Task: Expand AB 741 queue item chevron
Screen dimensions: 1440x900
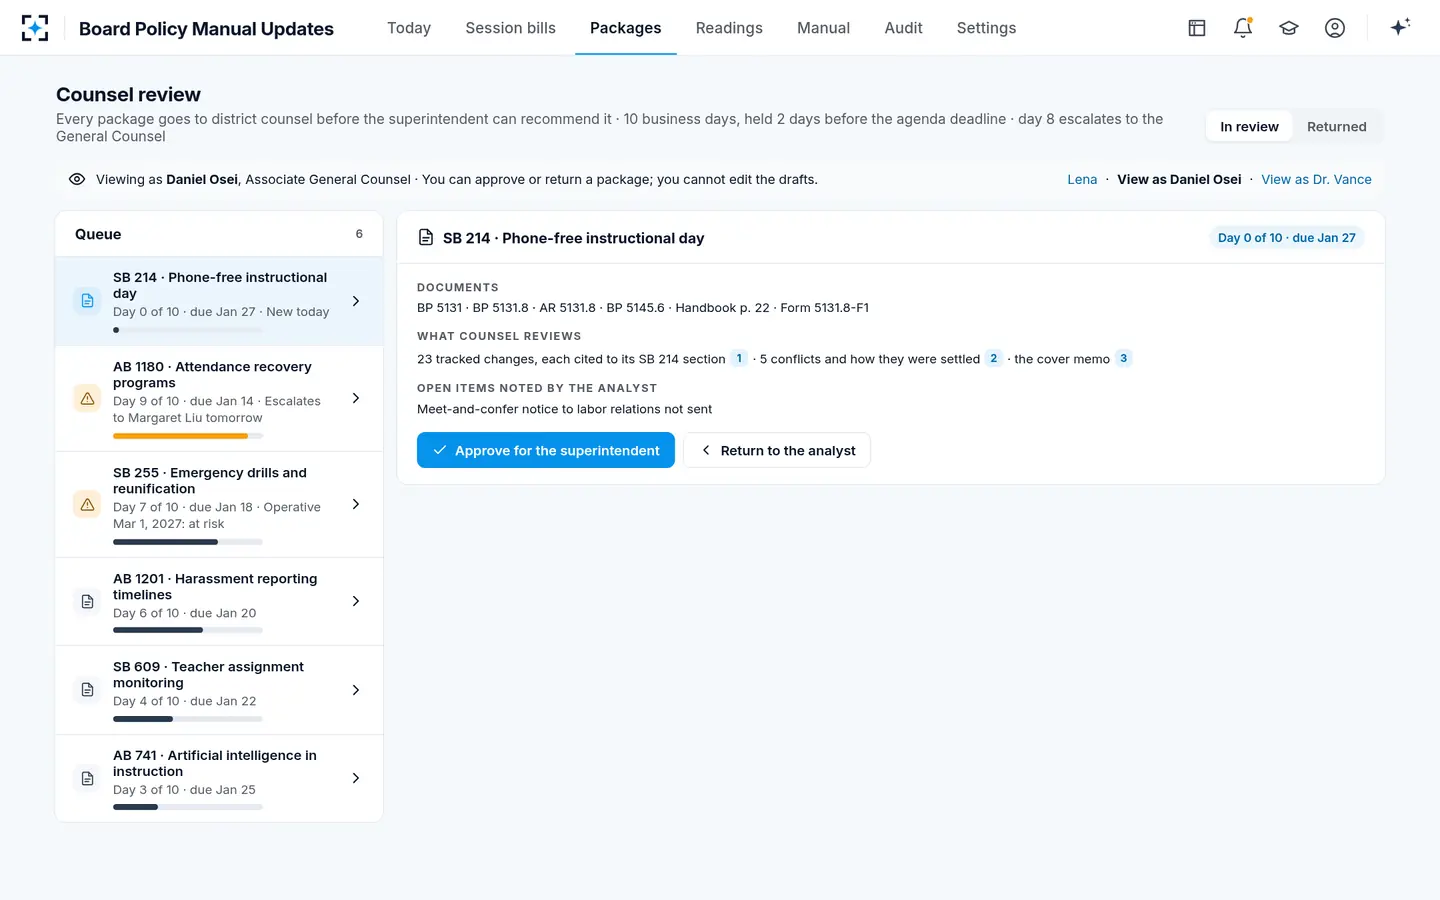Action: 356,778
